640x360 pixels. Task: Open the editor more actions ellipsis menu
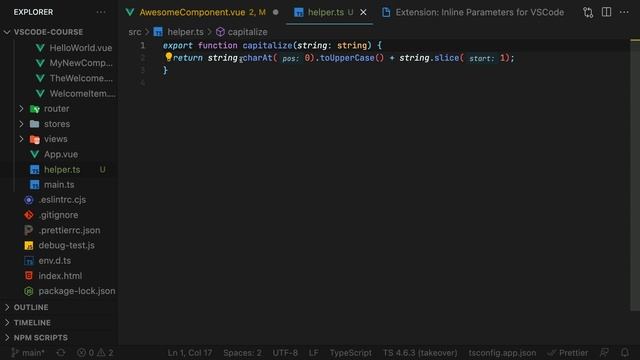click(x=624, y=12)
